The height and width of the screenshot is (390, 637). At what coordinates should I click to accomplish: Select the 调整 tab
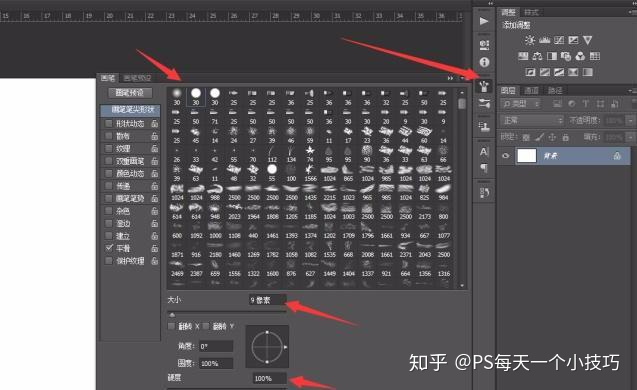(508, 13)
